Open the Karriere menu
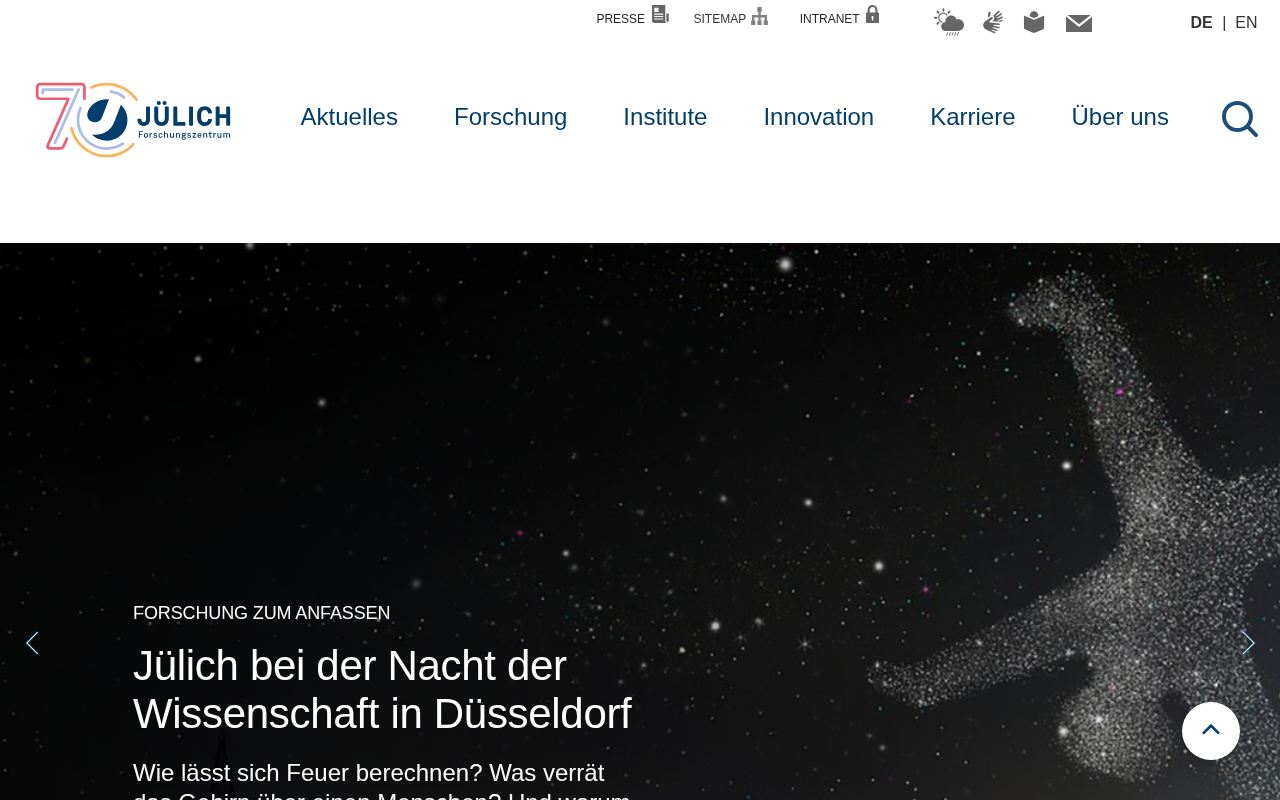This screenshot has height=800, width=1280. (x=973, y=117)
